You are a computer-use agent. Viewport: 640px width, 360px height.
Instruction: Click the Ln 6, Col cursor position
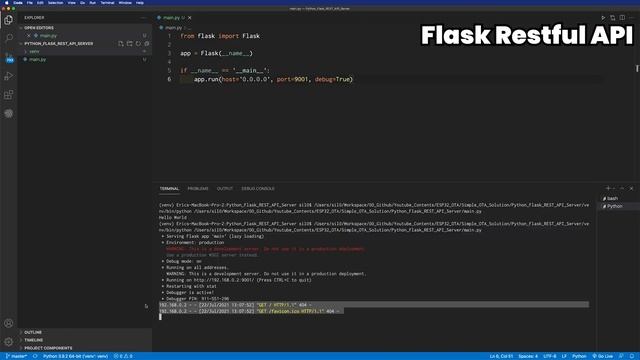[501, 356]
